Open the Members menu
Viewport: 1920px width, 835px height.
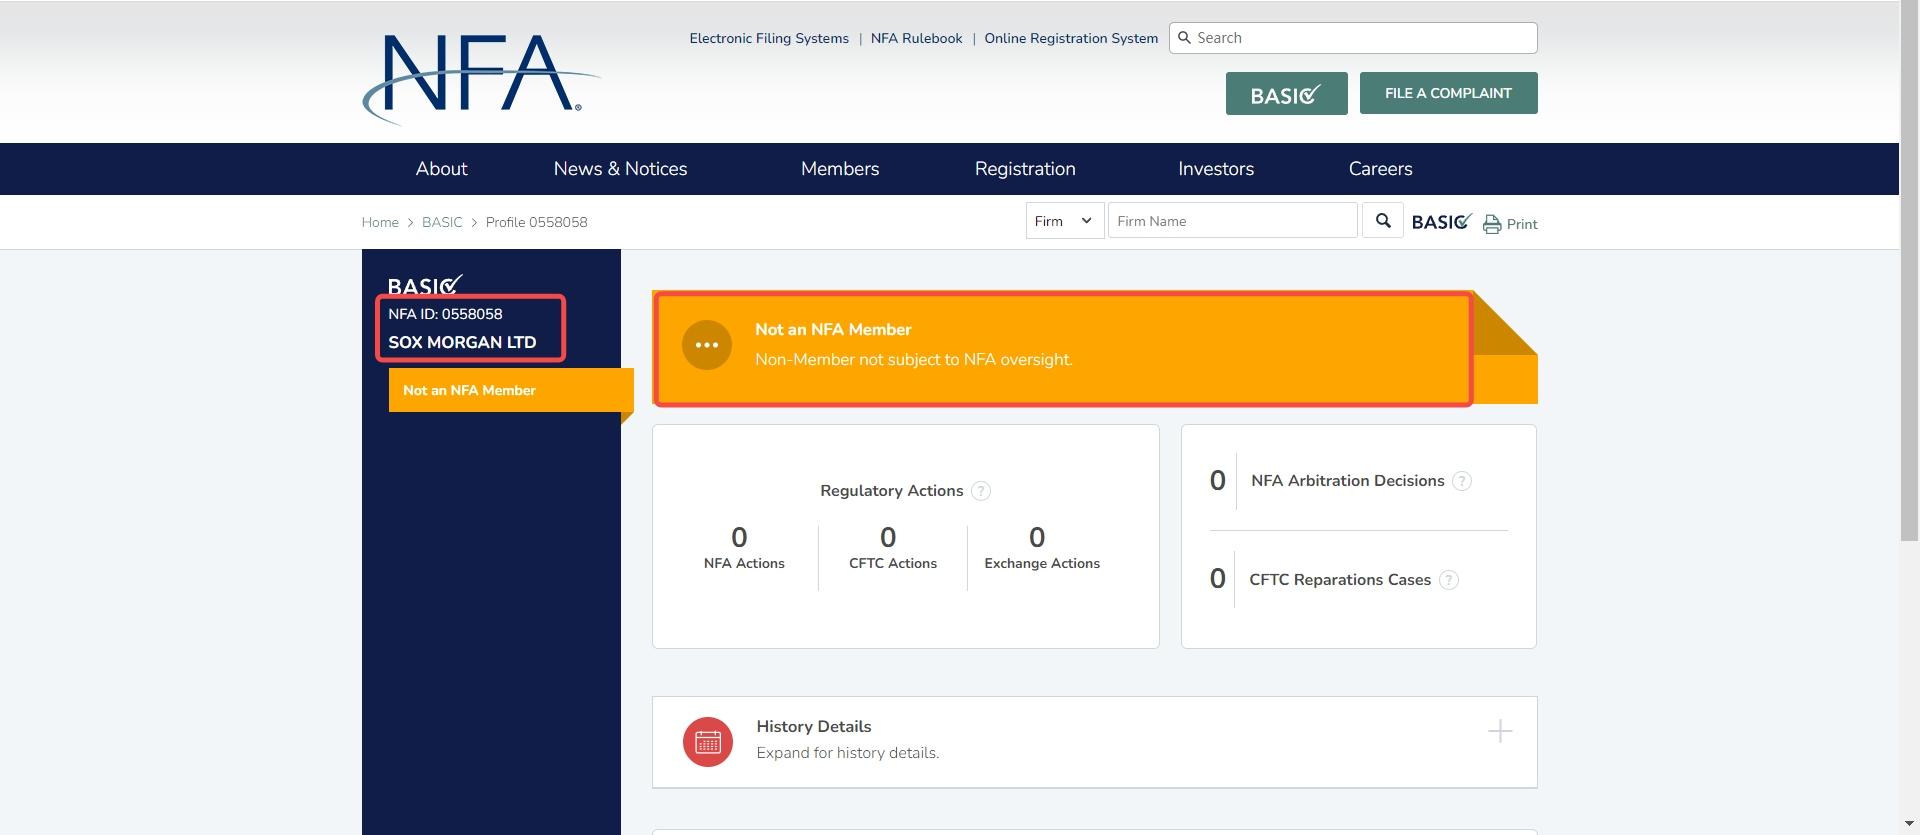click(840, 169)
